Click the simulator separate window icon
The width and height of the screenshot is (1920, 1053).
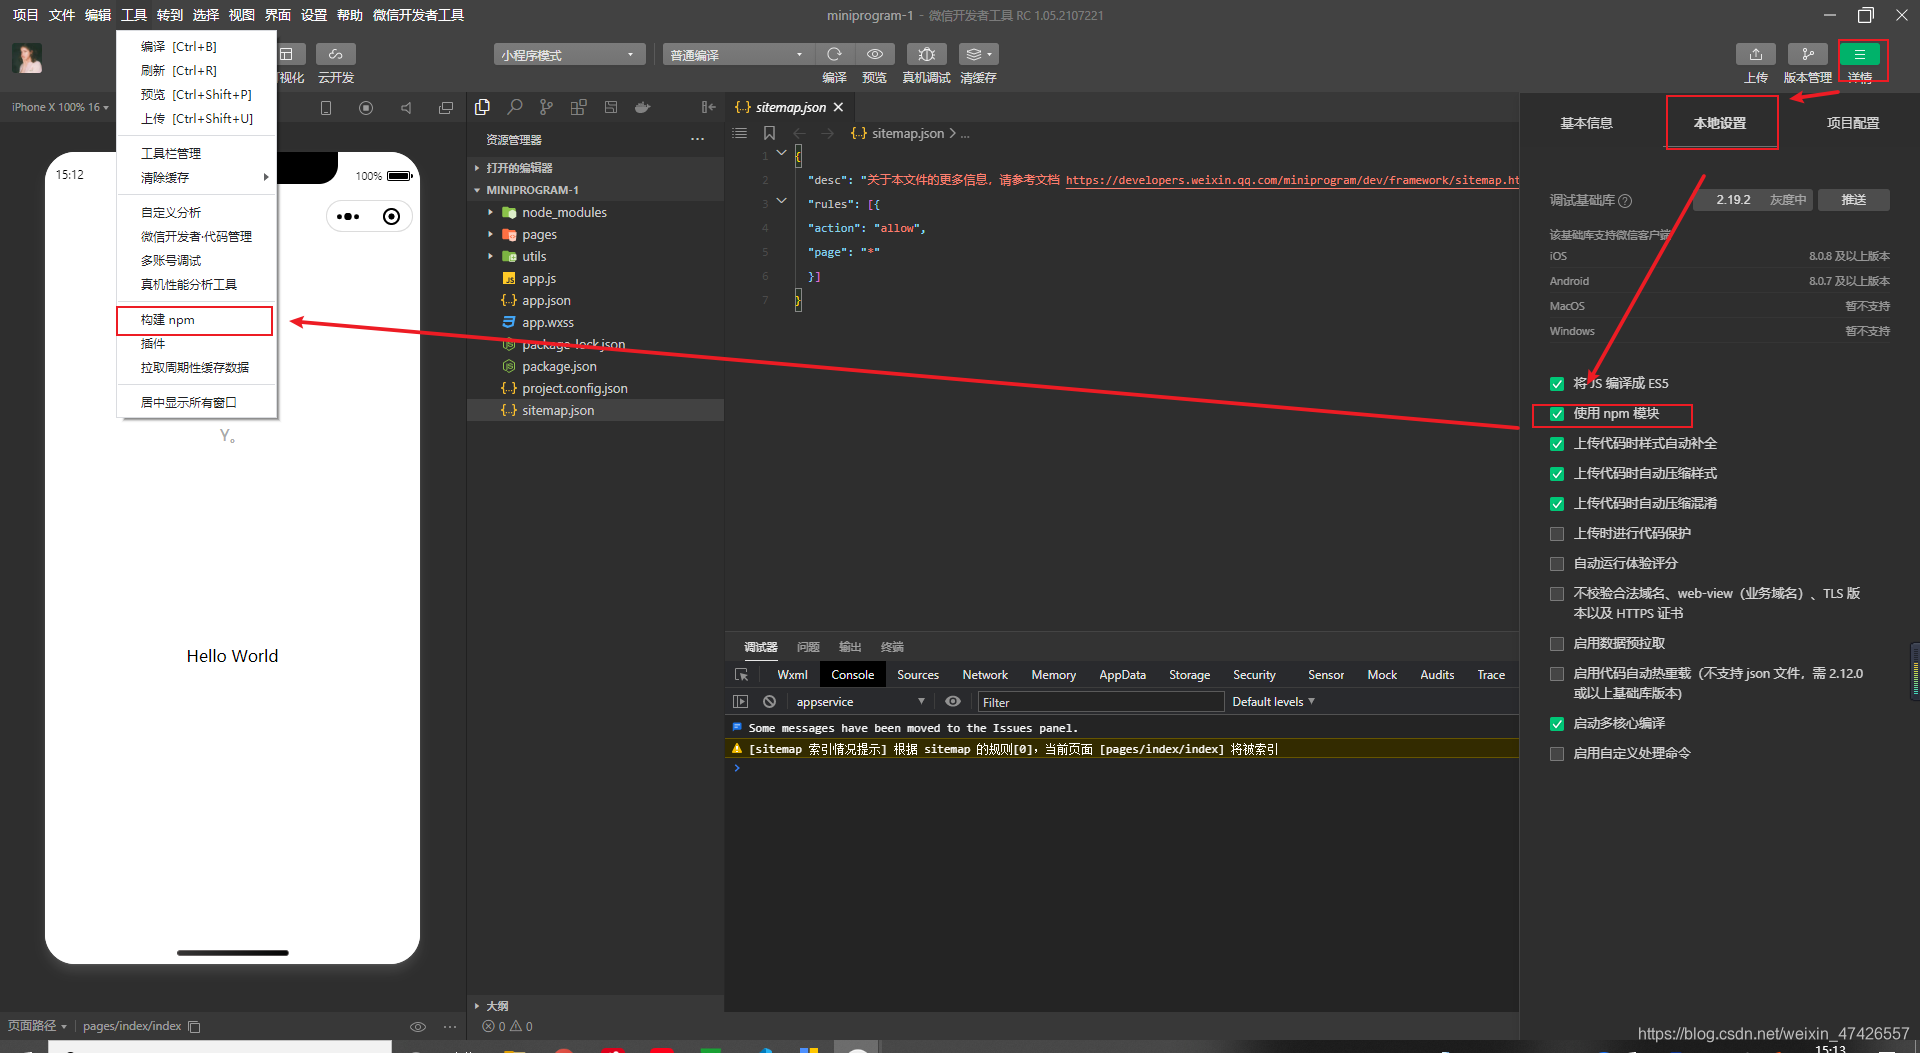point(446,108)
